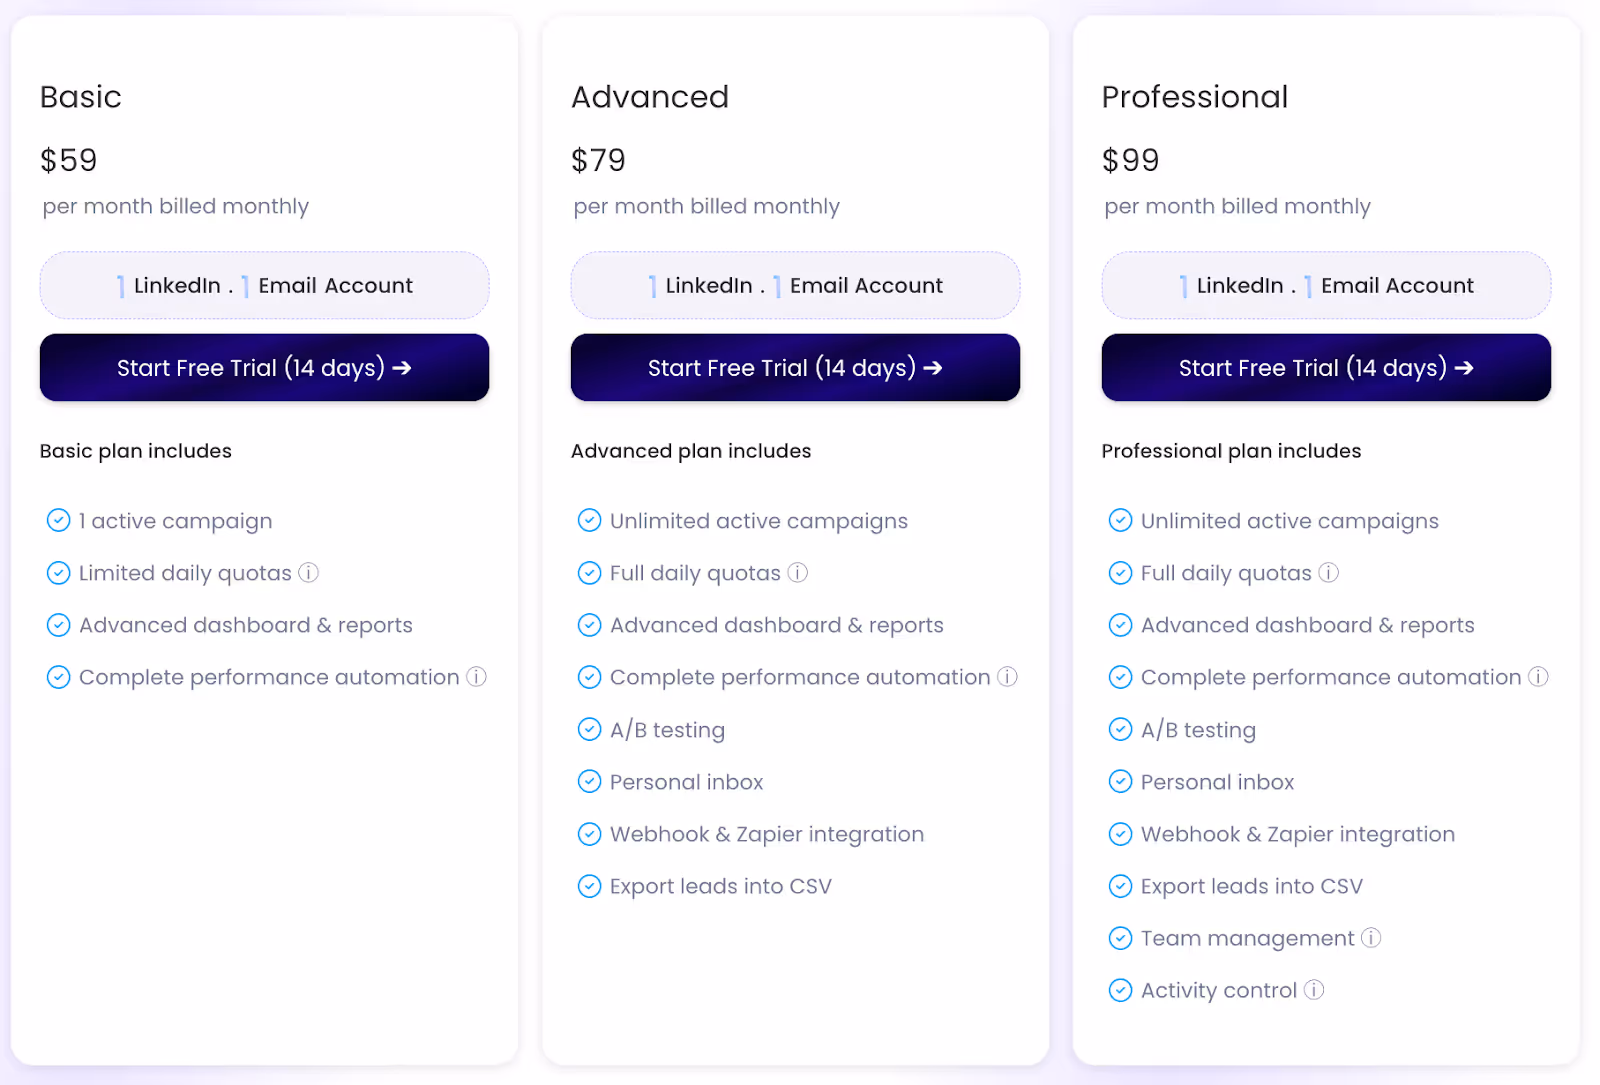The height and width of the screenshot is (1085, 1600).
Task: Click info icon for Complete performance automation in Professional
Action: (x=1538, y=677)
